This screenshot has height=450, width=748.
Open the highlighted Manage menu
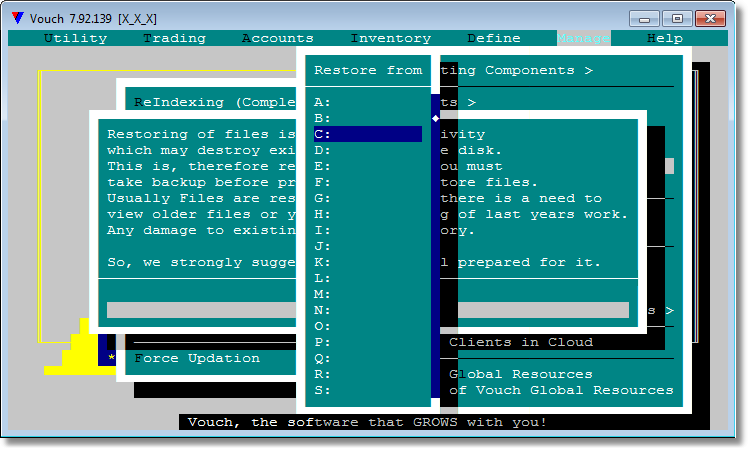(x=583, y=38)
